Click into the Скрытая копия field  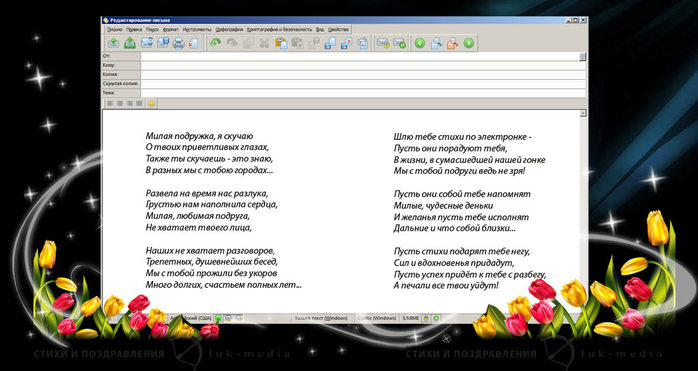click(363, 84)
